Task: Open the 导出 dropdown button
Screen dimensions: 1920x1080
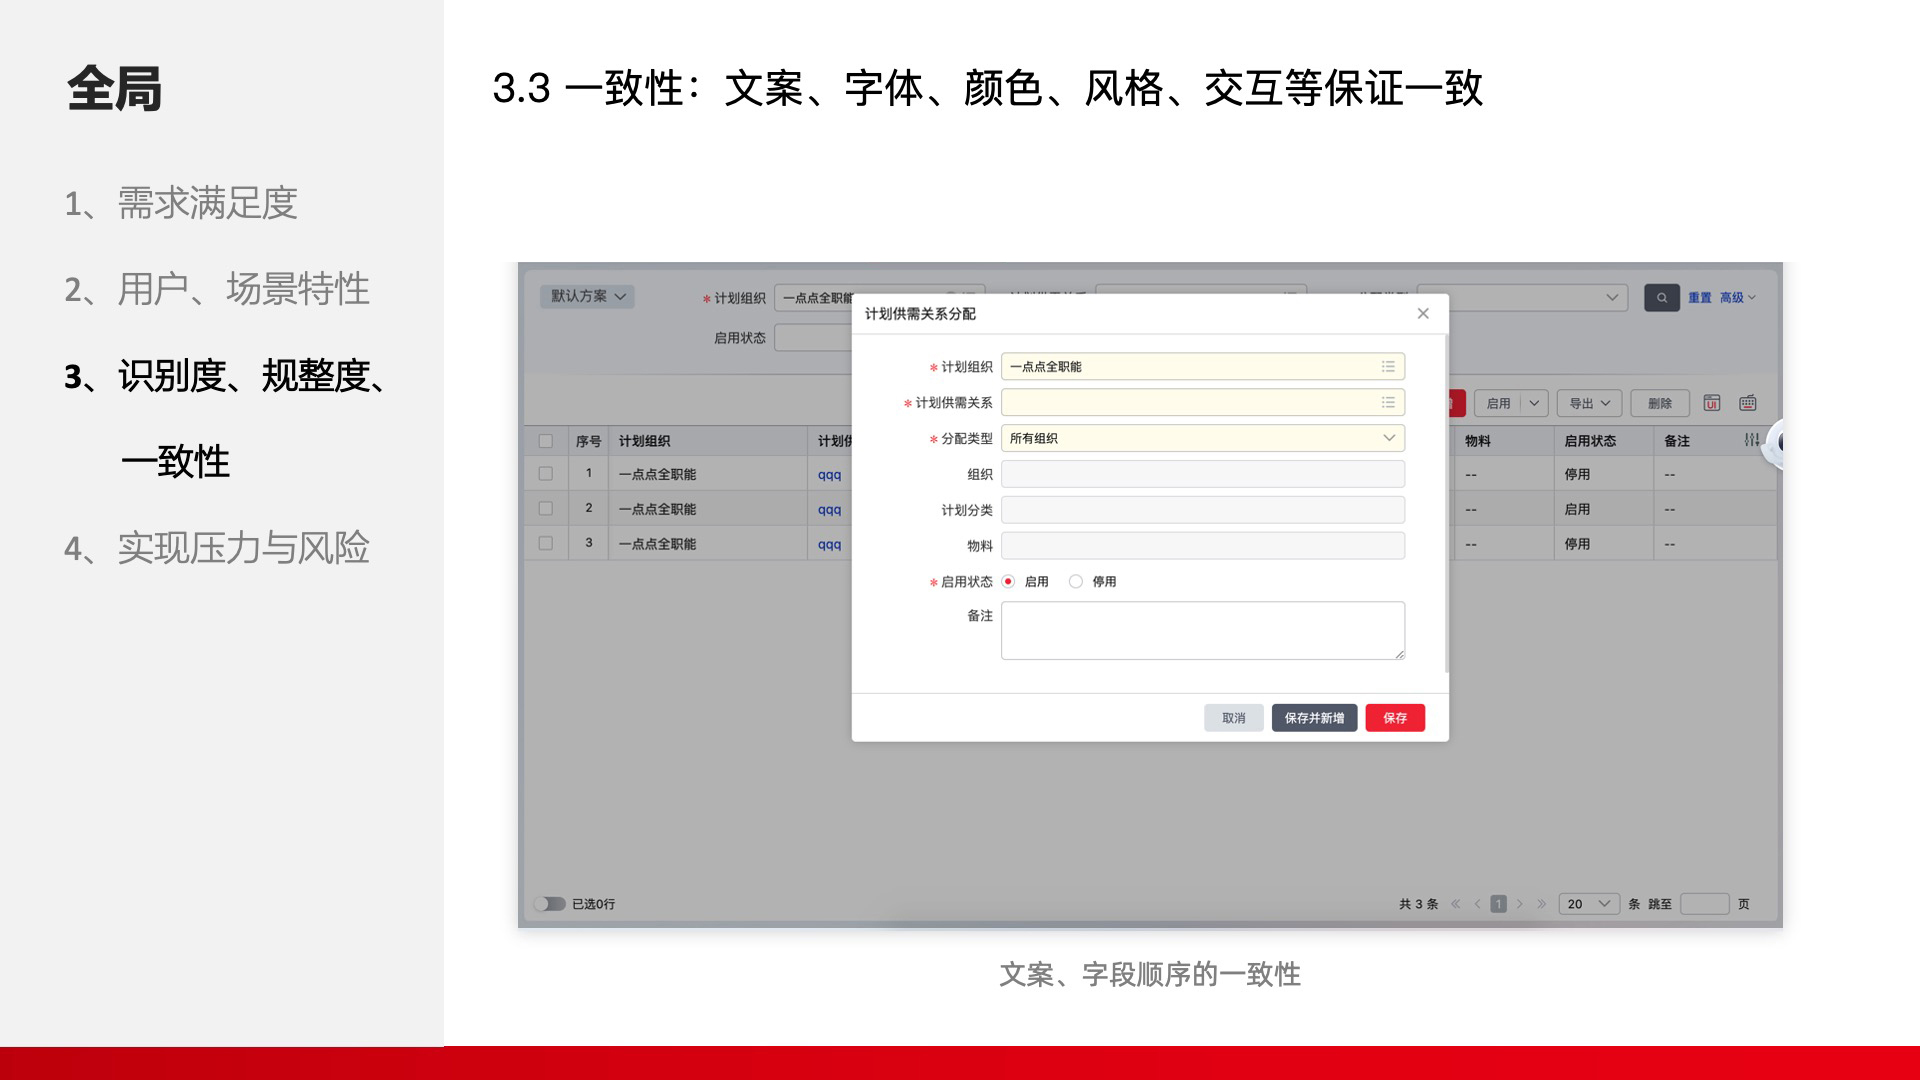Action: coord(1589,403)
